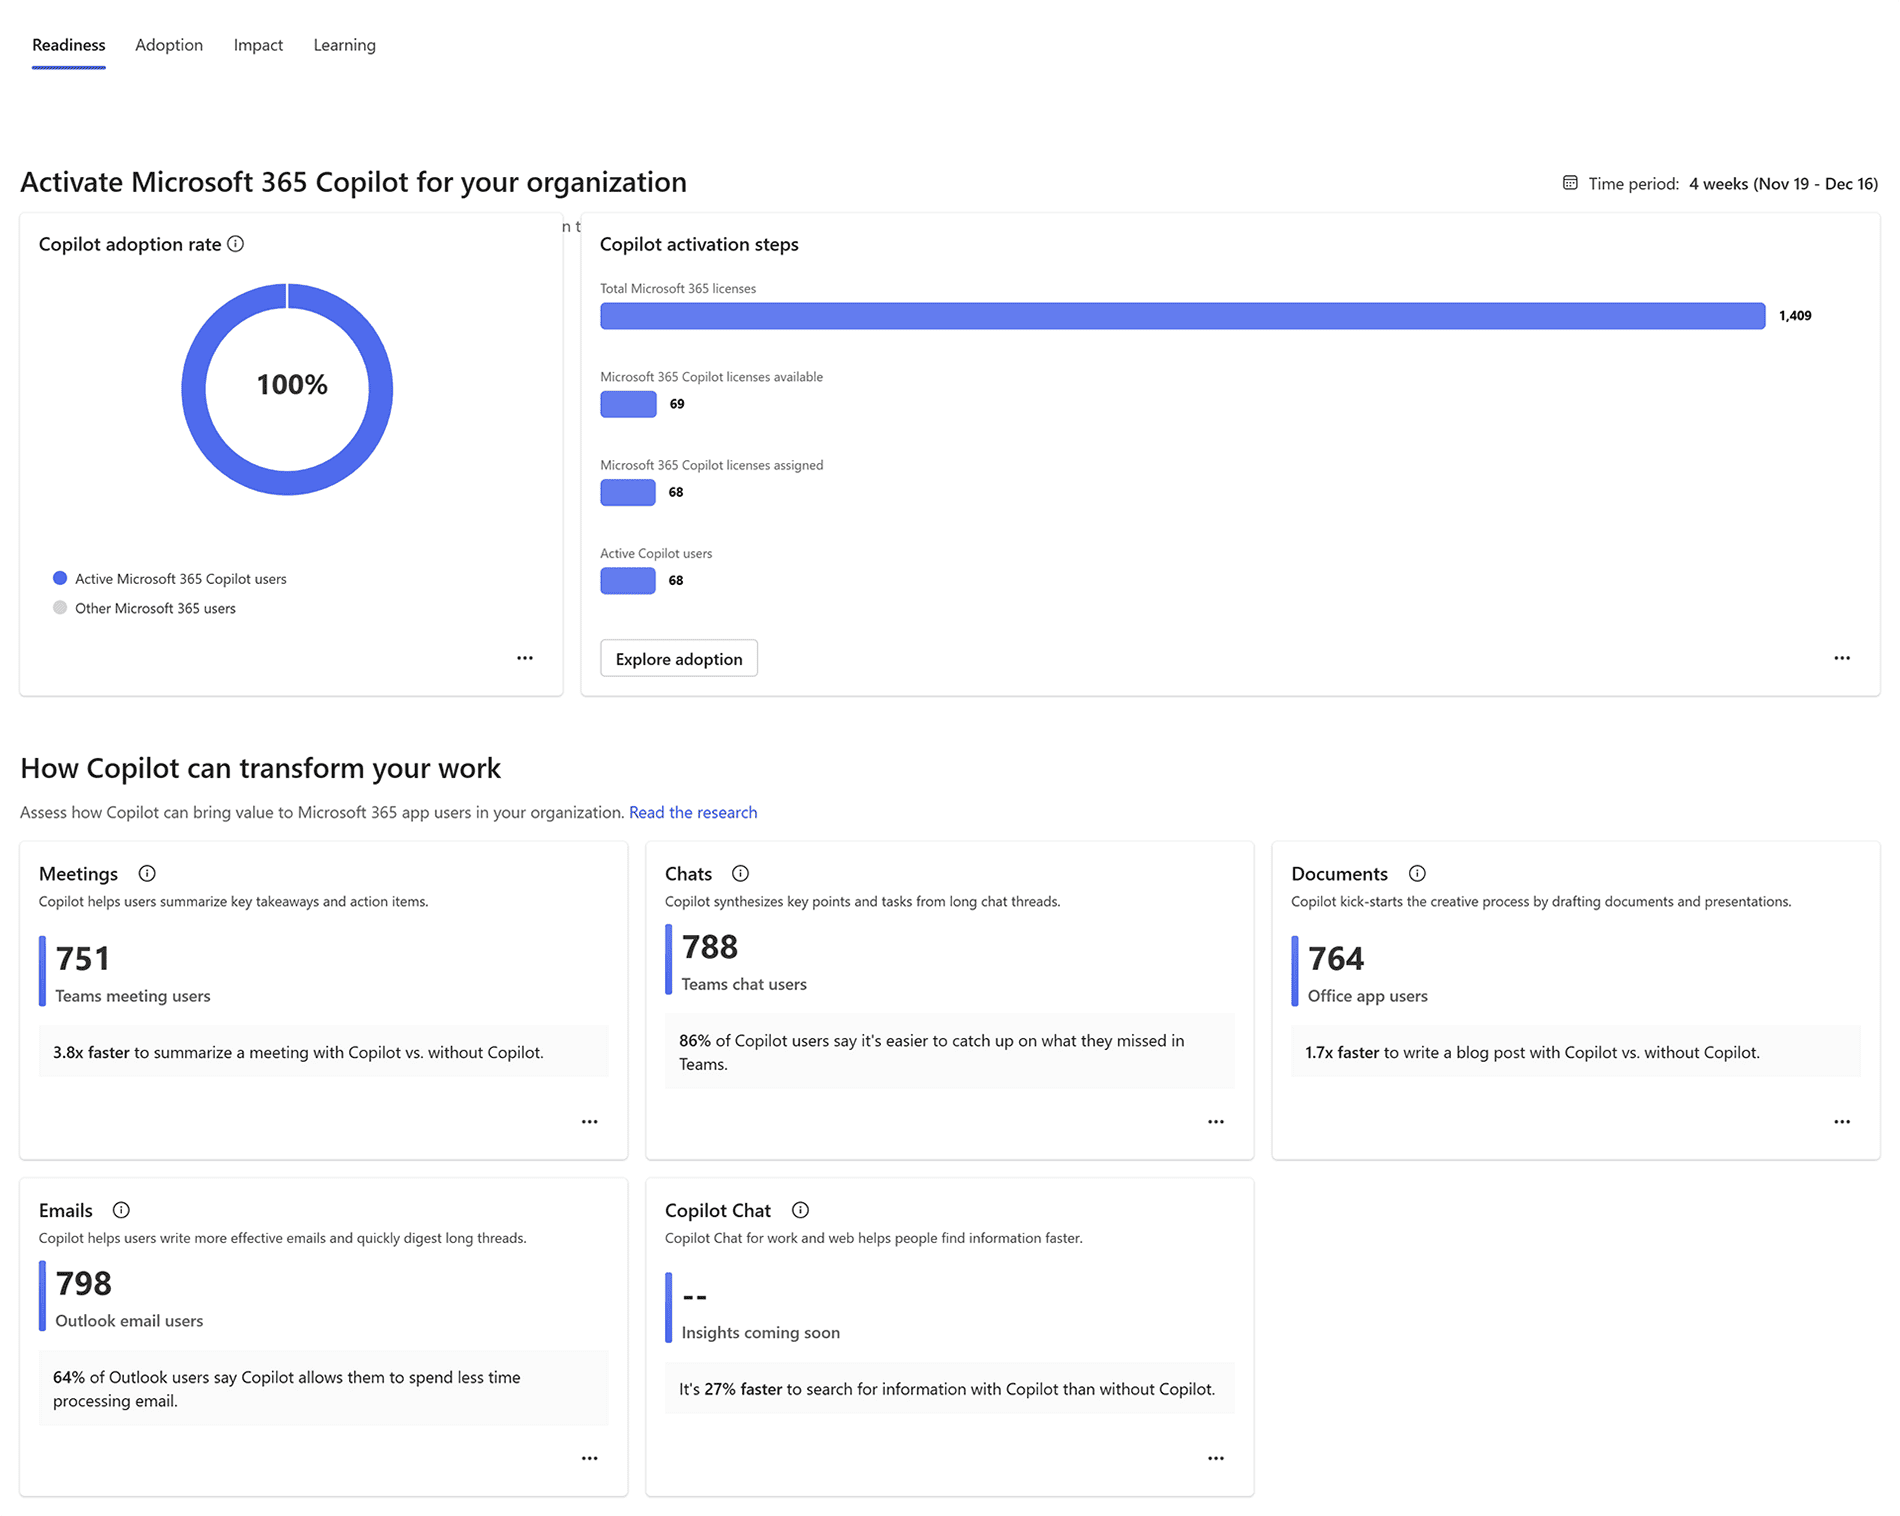The height and width of the screenshot is (1516, 1900).
Task: Toggle Active Microsoft 365 Copilot users legend dot
Action: 60,578
